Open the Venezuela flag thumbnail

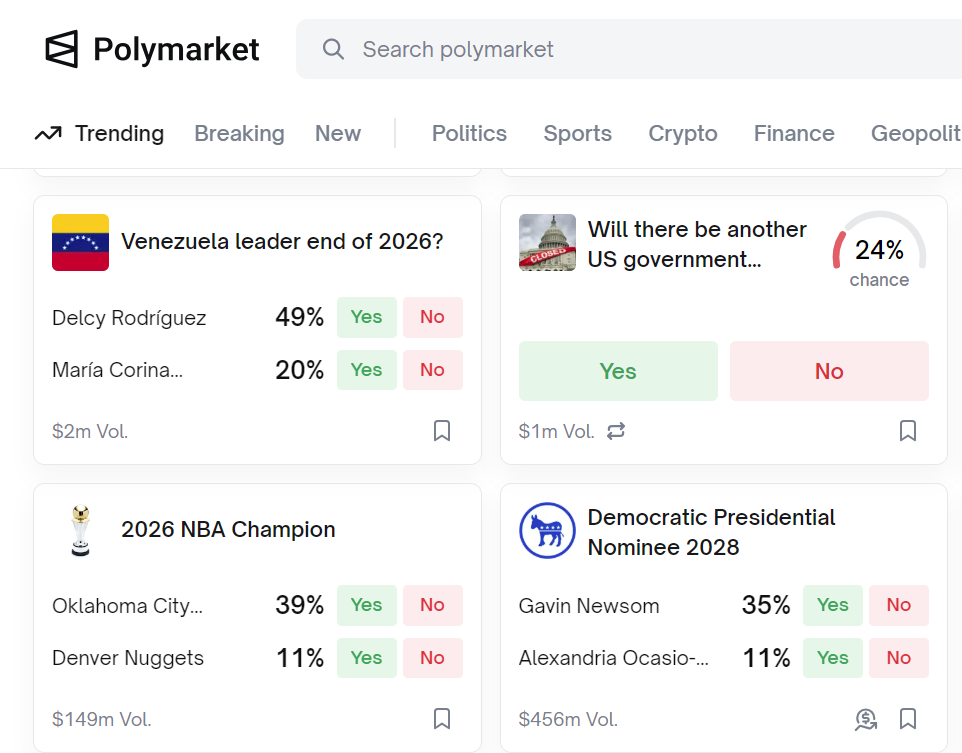(80, 242)
